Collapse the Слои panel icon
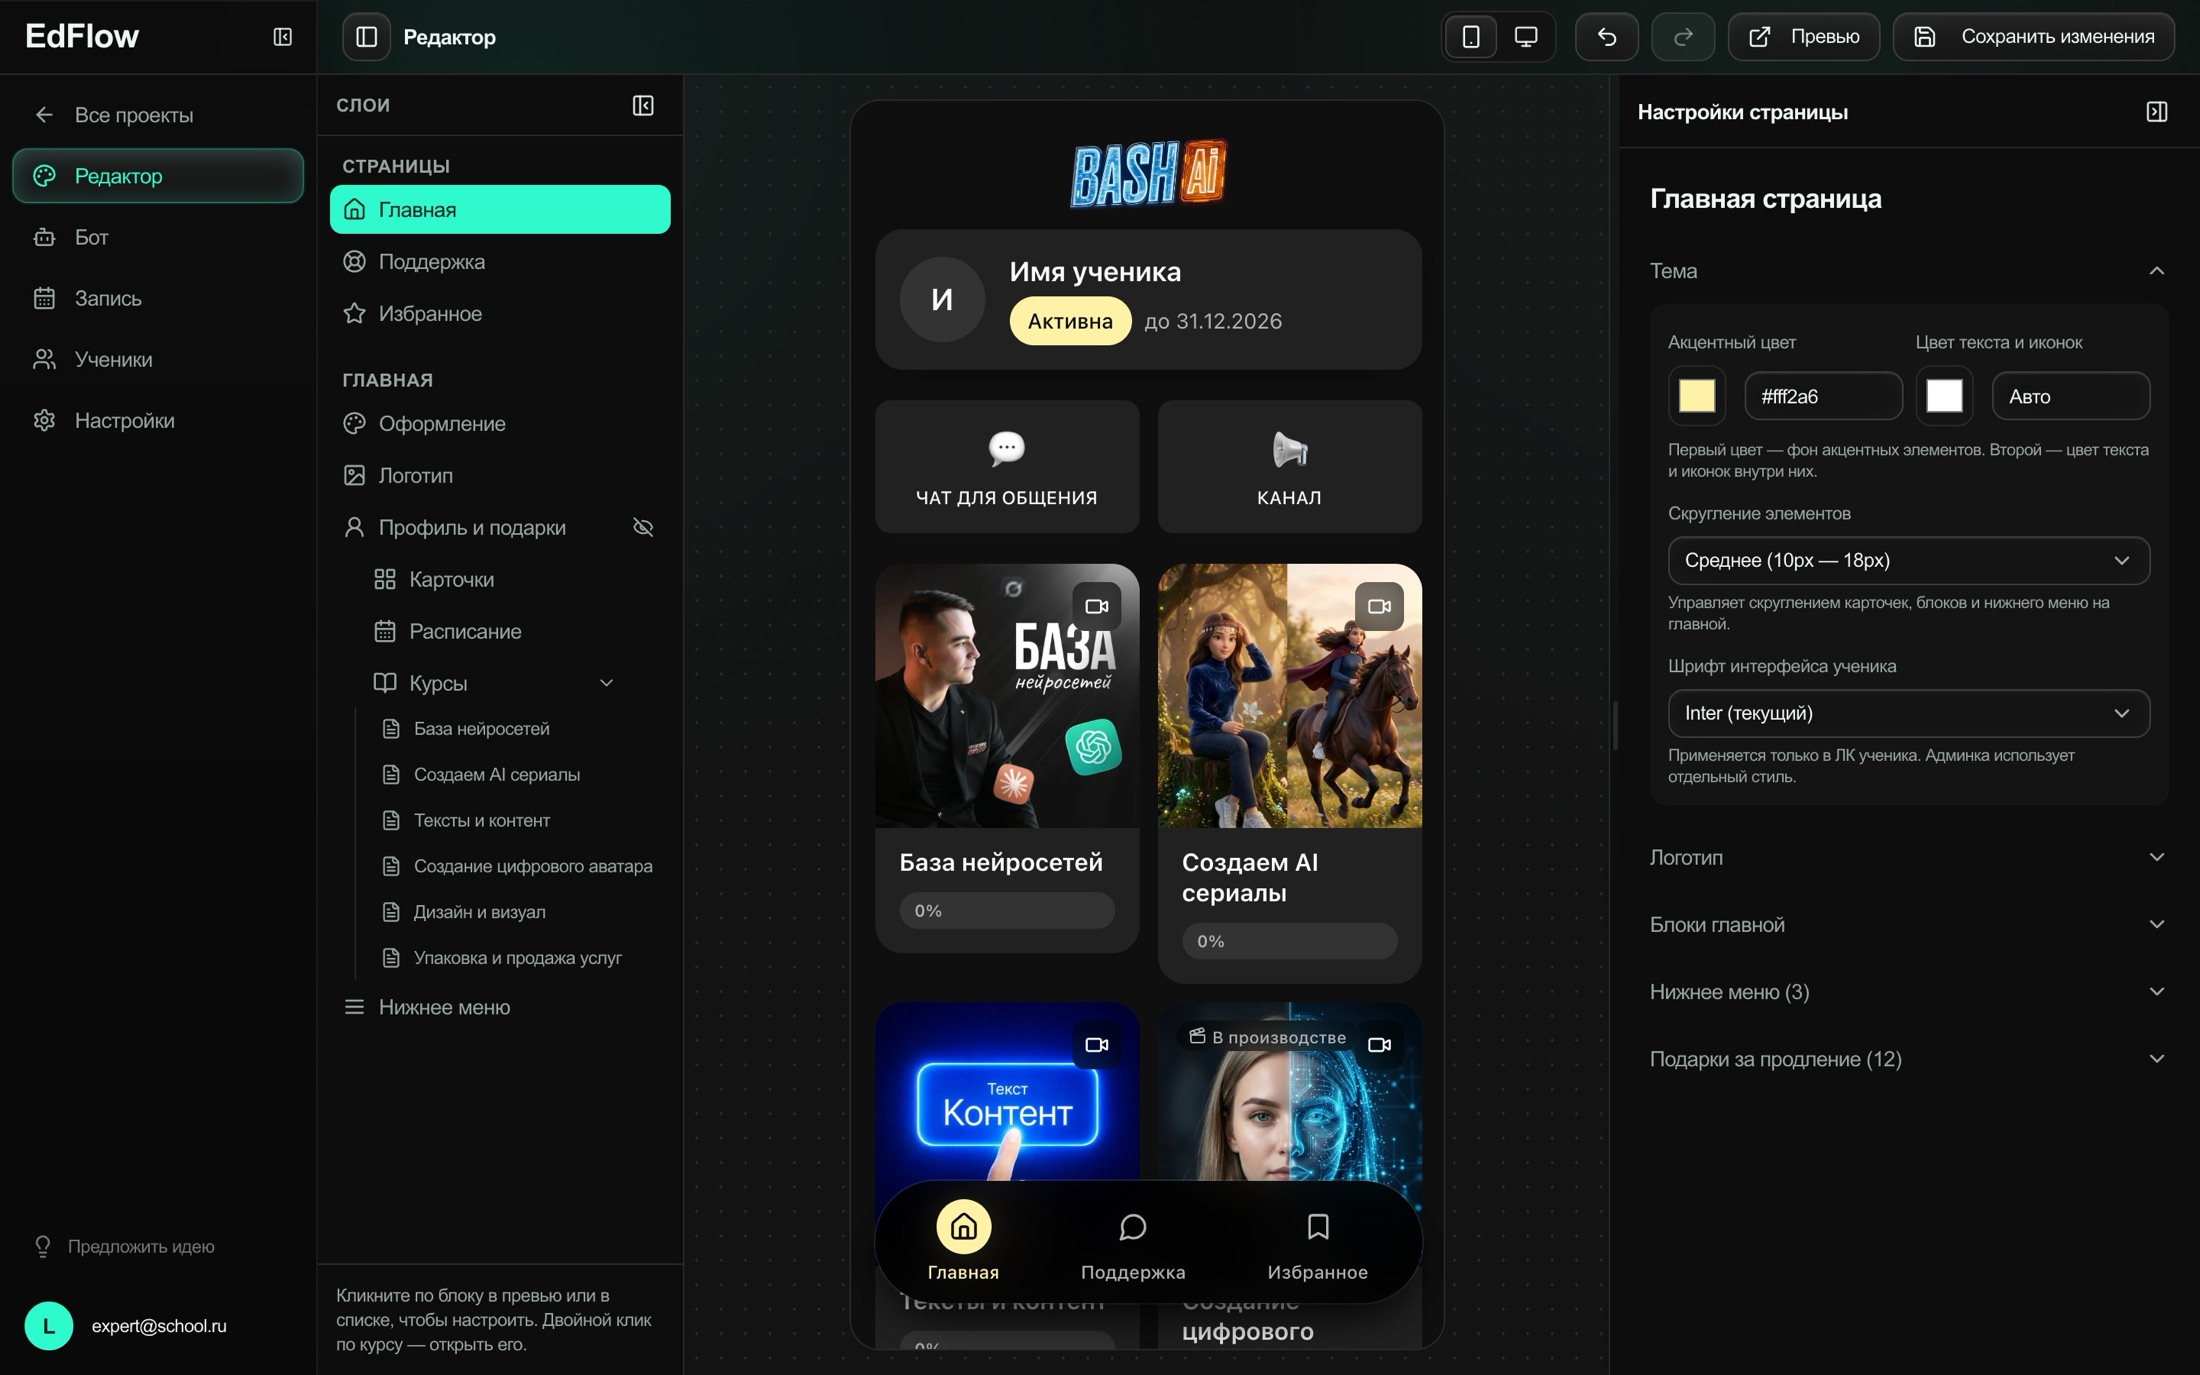 tap(643, 105)
